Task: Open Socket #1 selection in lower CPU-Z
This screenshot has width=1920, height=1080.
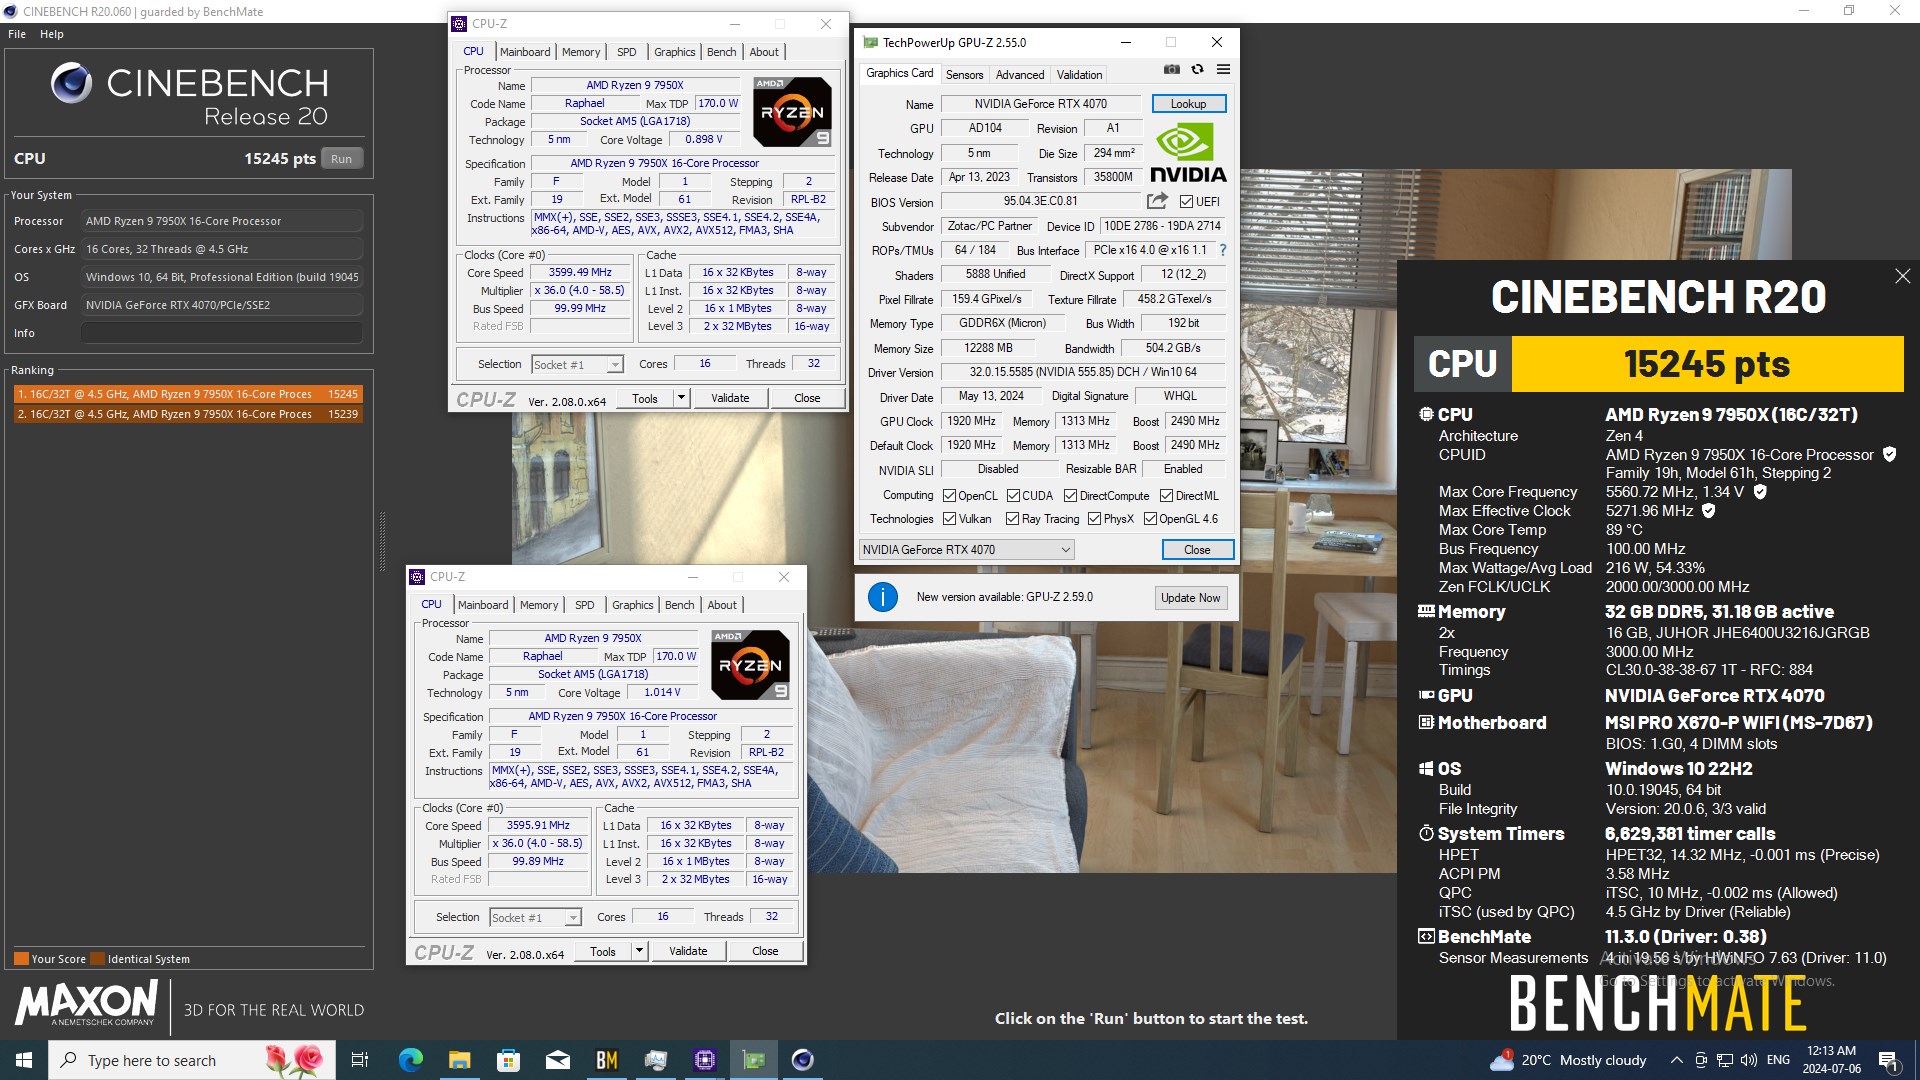Action: (535, 918)
